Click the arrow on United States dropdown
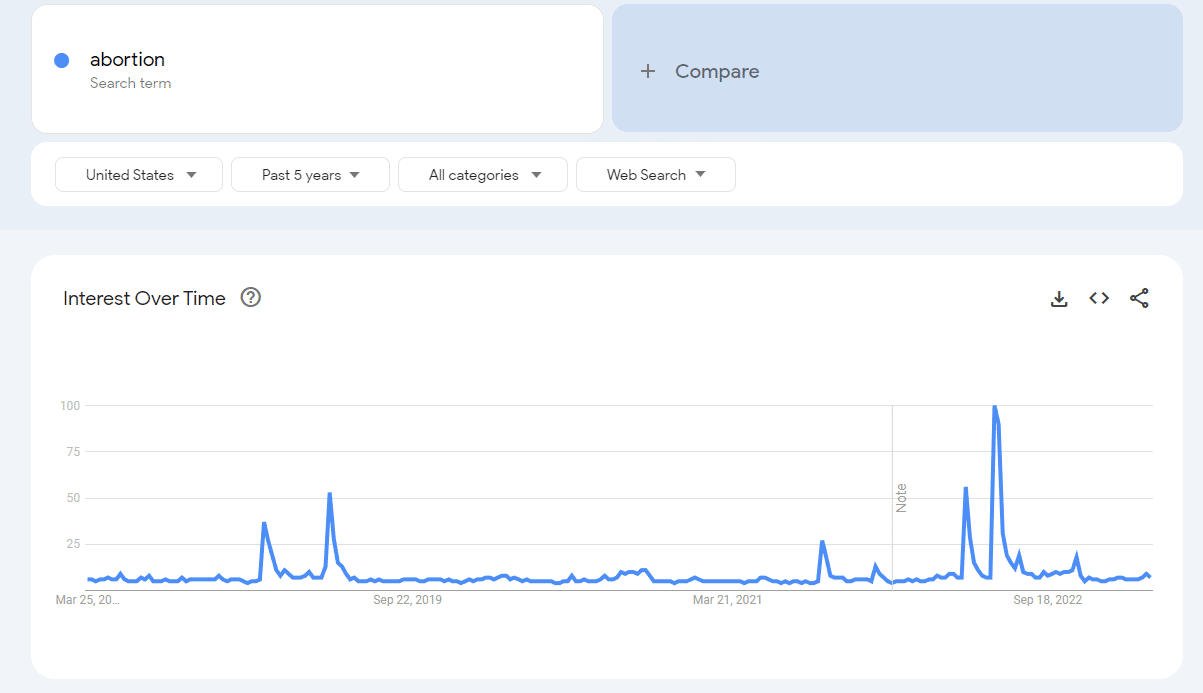The height and width of the screenshot is (693, 1203). [191, 174]
